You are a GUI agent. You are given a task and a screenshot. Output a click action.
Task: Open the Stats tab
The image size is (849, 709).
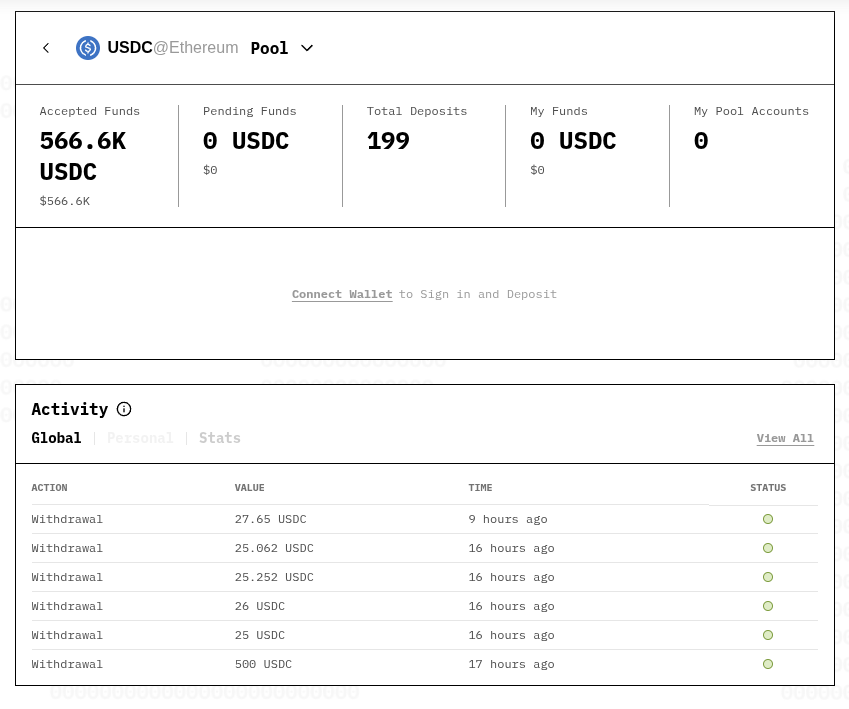tap(219, 438)
